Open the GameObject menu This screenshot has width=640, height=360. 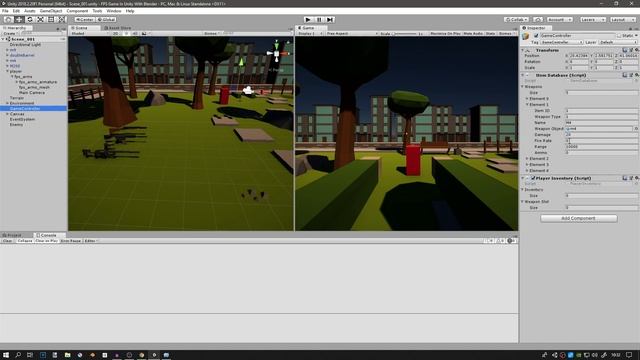51,11
